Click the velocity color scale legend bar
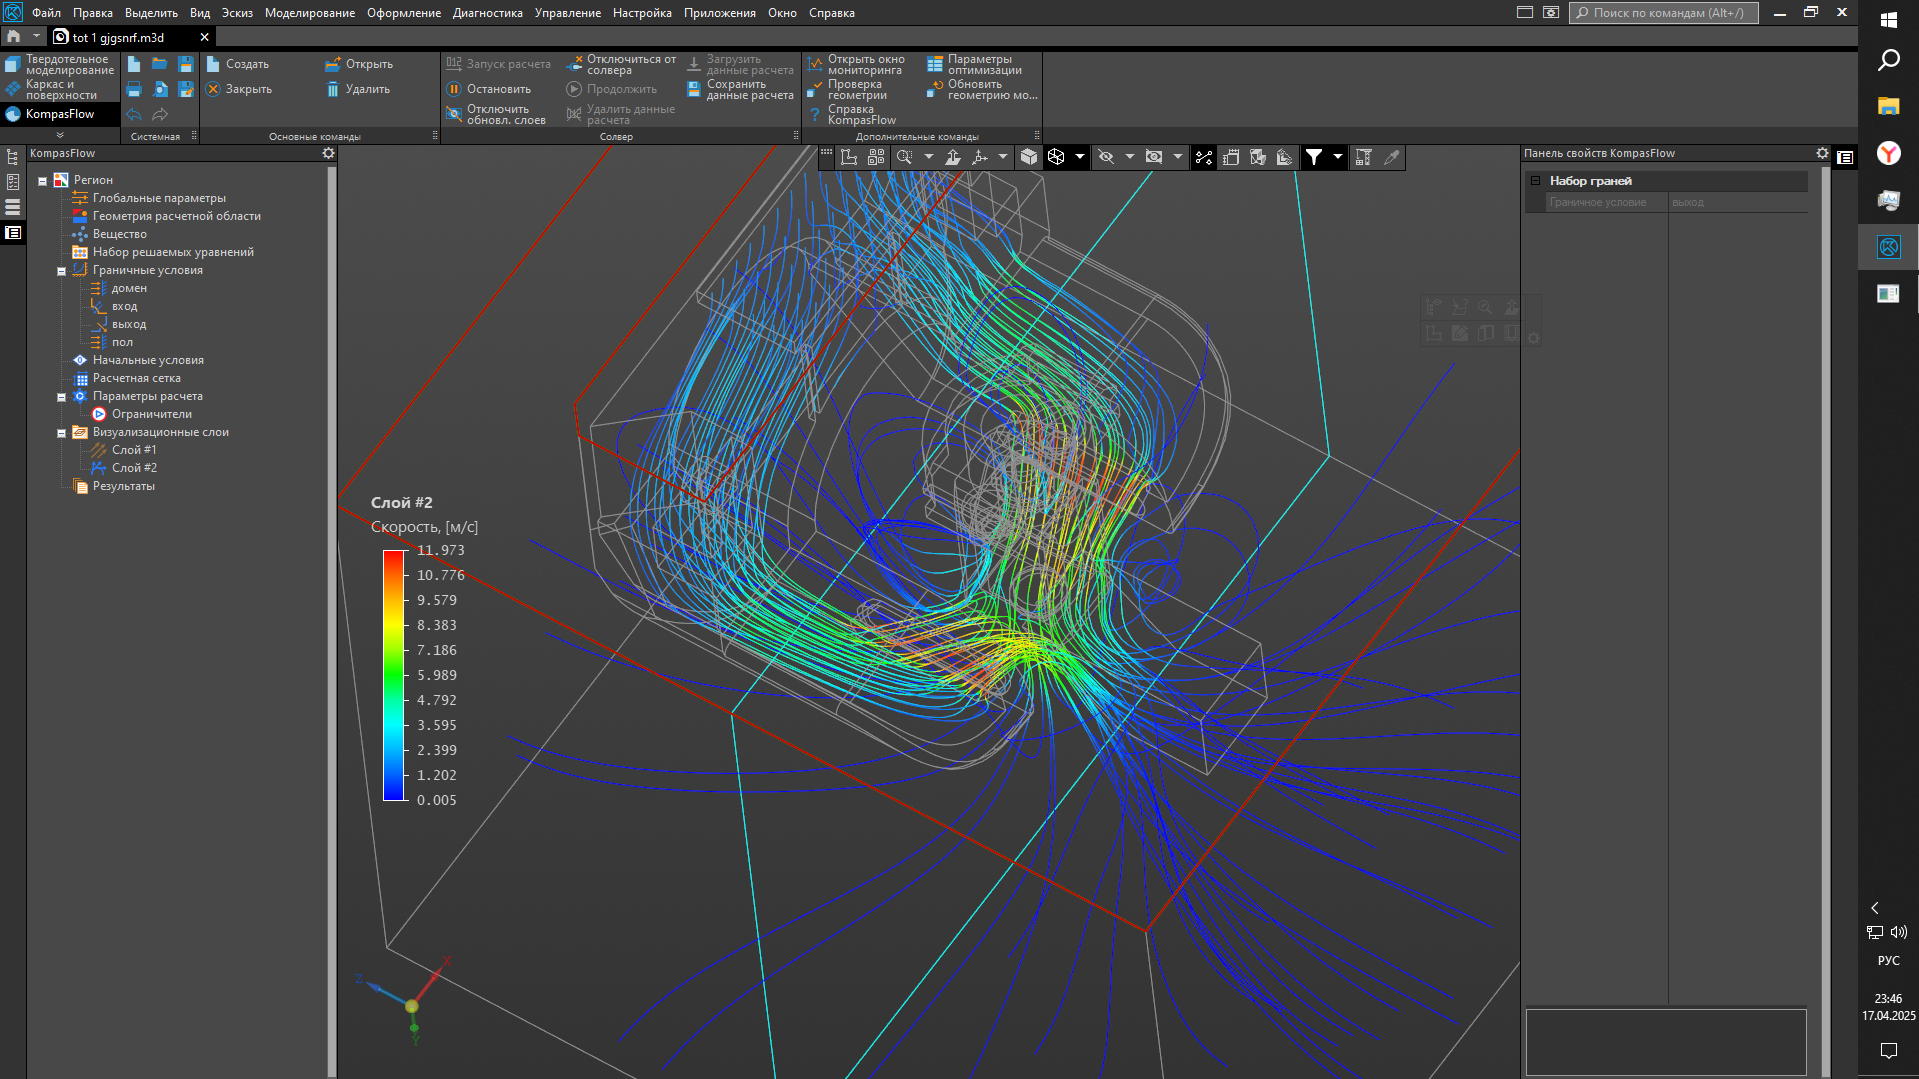 click(x=393, y=675)
